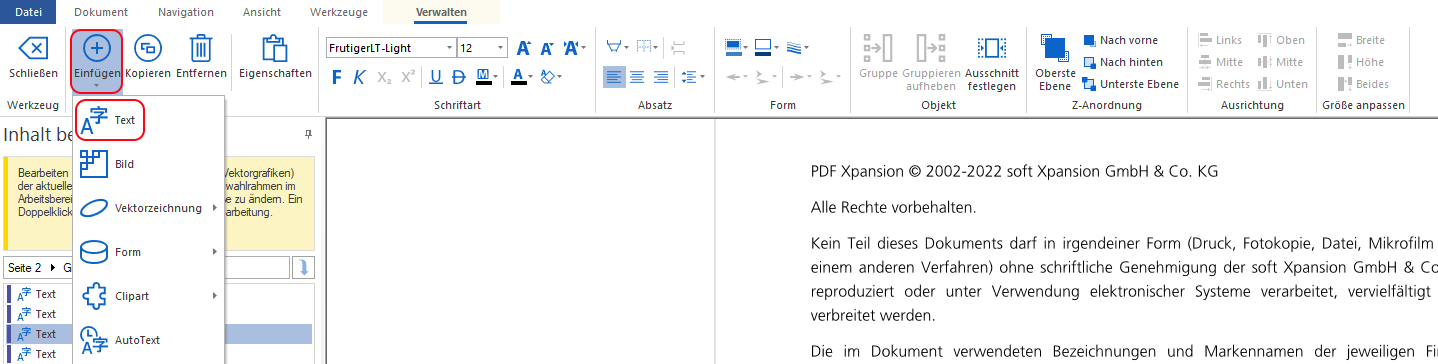Screen dimensions: 1438x364
Task: Click Nach vorne button
Action: [1120, 40]
